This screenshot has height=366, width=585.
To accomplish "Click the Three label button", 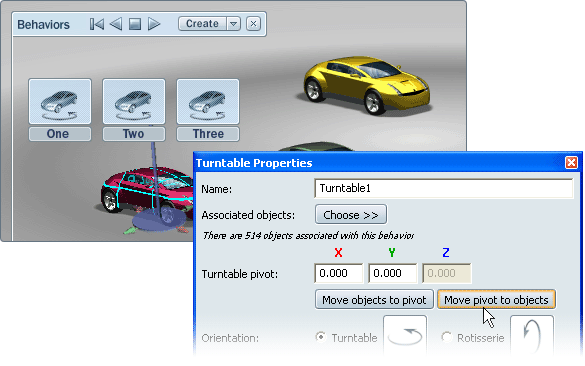I will [208, 134].
